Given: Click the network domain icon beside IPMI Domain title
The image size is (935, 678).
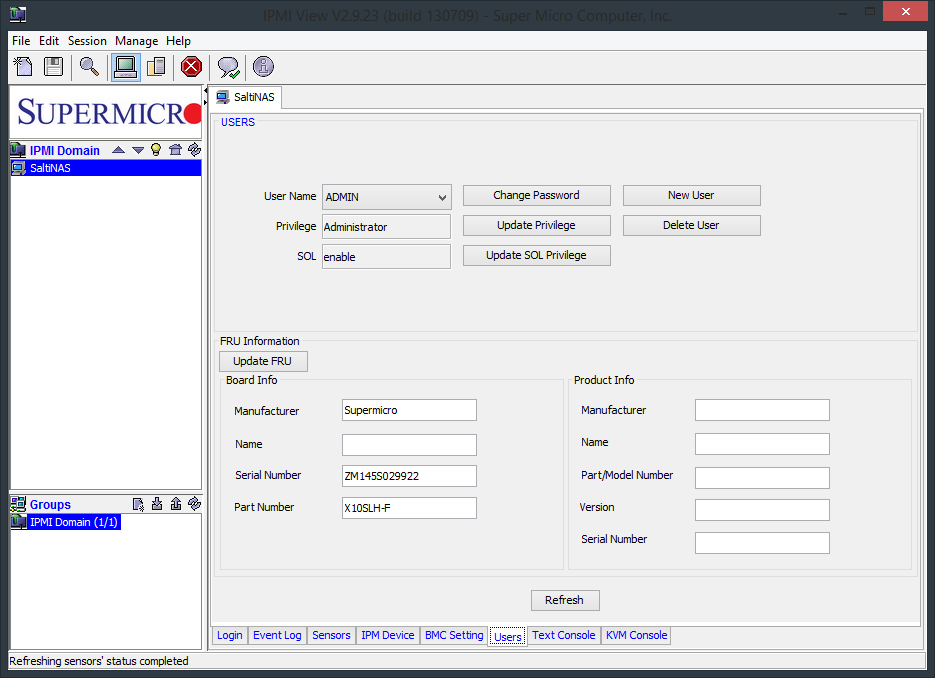Looking at the screenshot, I should coord(18,150).
